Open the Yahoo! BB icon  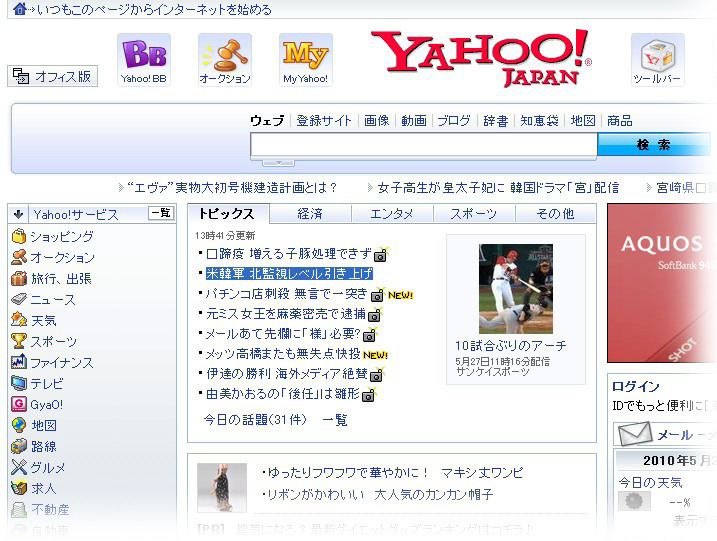coord(144,59)
